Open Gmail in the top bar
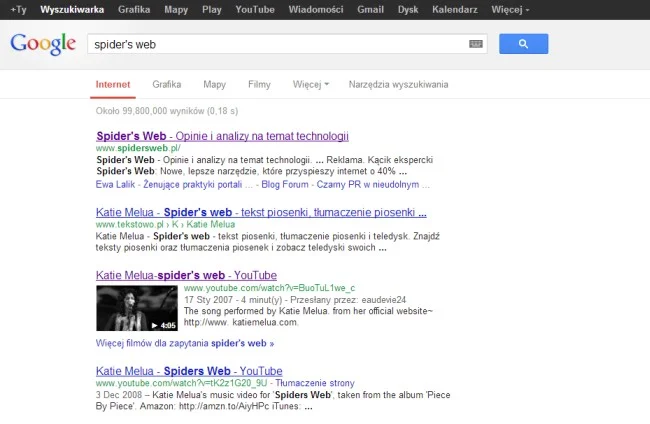 click(x=370, y=10)
